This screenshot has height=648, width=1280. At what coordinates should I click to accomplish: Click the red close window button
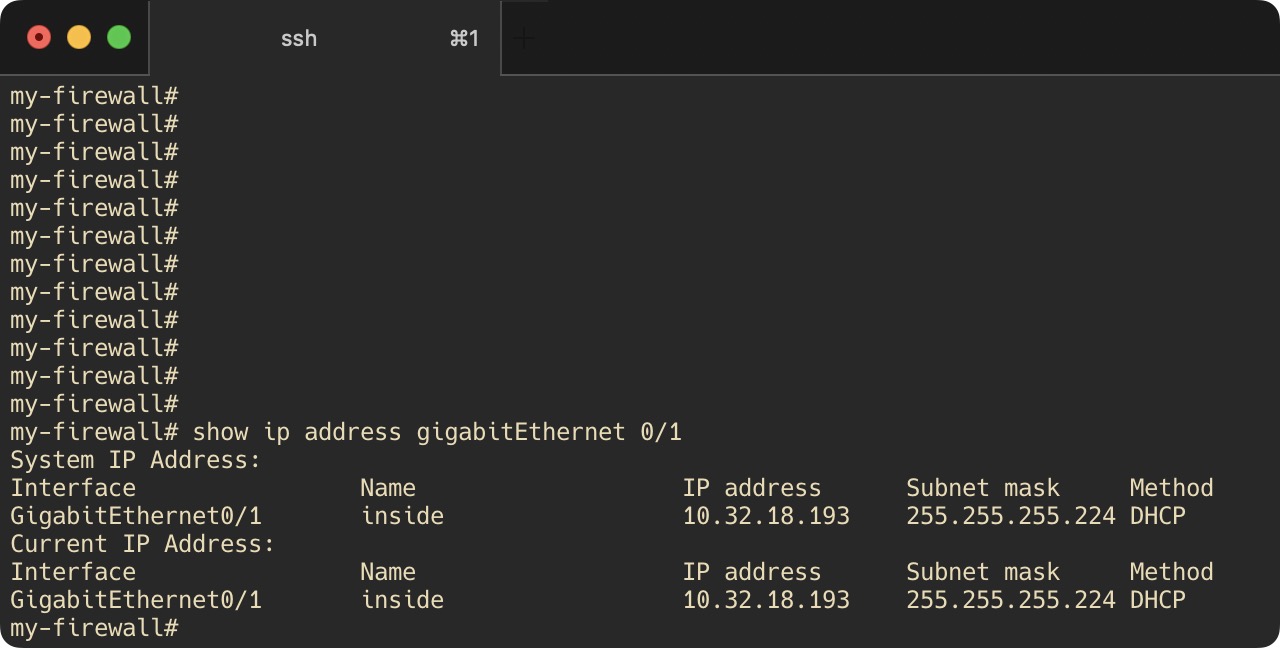(39, 38)
